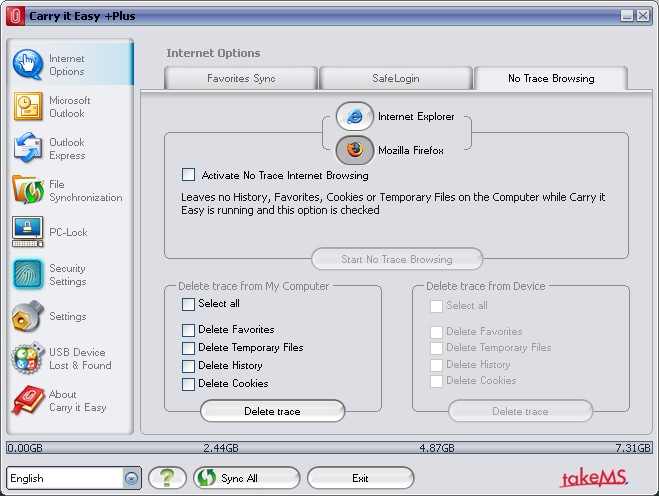The width and height of the screenshot is (659, 496).
Task: Open the About Carry it Easy book icon
Action: (x=28, y=400)
